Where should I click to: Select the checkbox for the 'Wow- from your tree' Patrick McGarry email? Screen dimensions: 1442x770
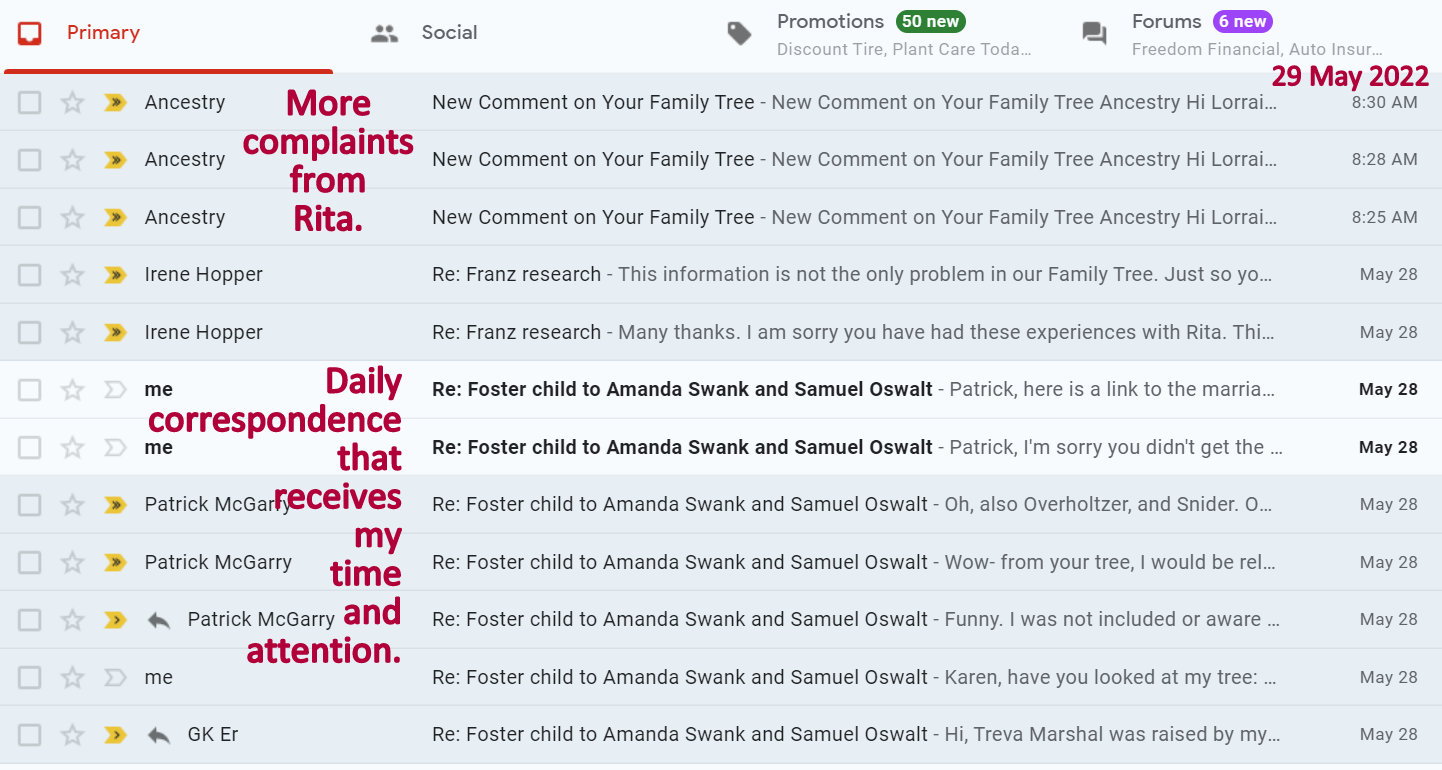(x=30, y=562)
